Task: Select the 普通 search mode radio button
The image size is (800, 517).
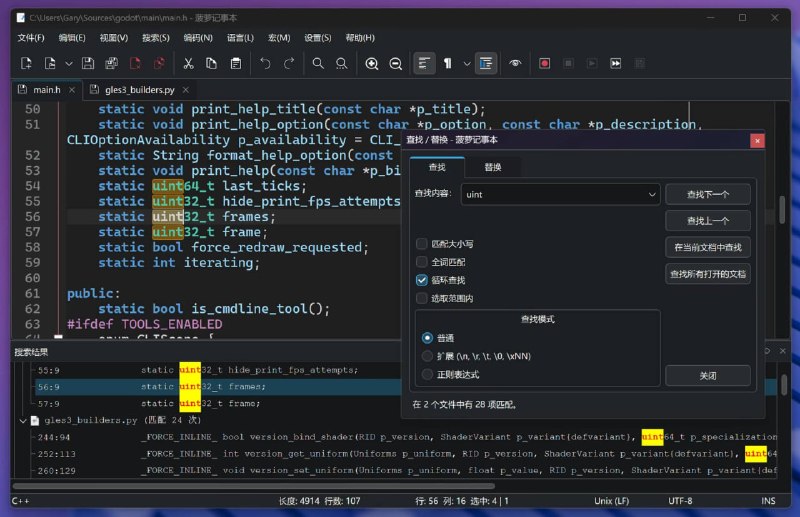Action: coord(427,338)
